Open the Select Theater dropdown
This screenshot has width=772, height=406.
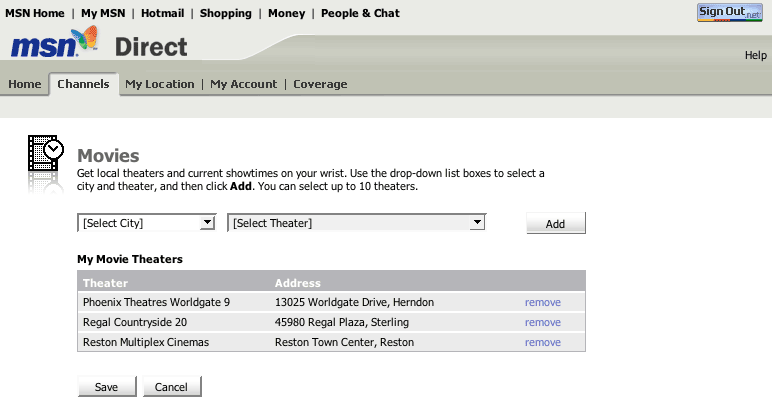pyautogui.click(x=356, y=223)
